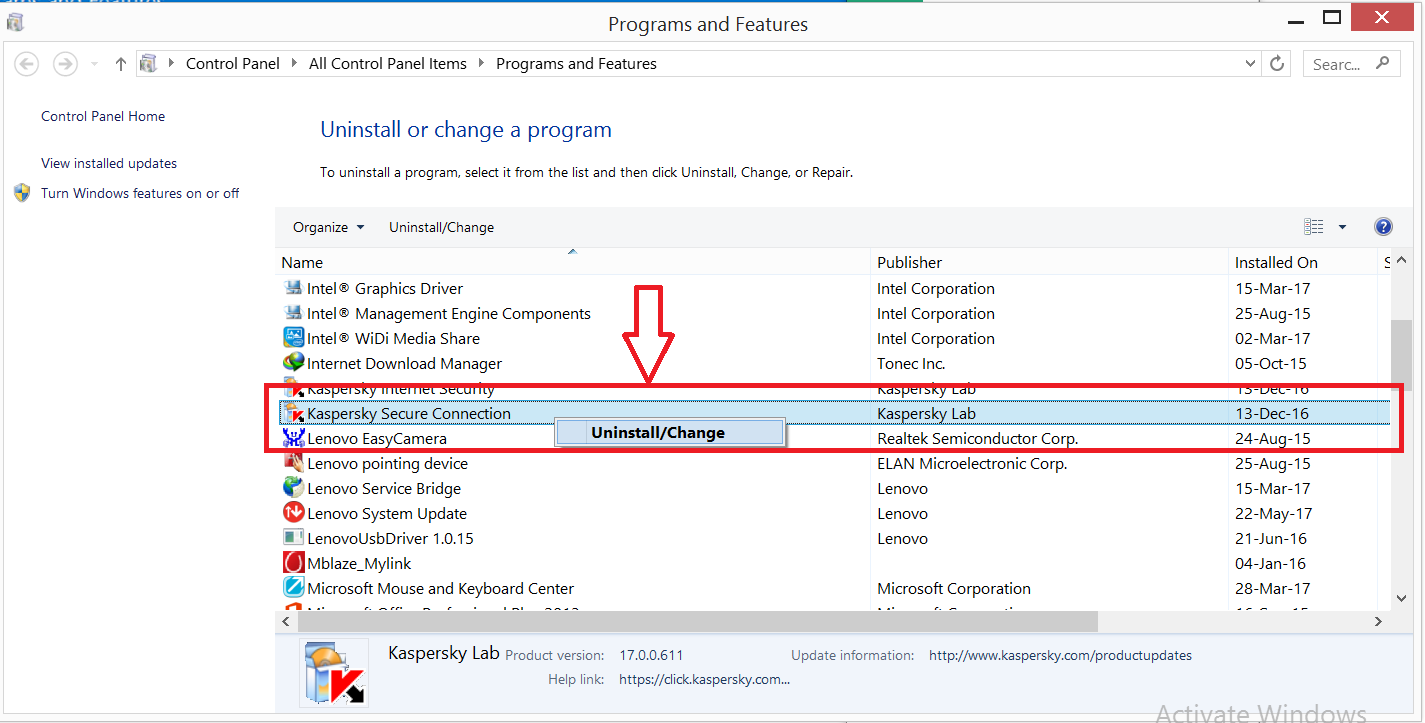The image size is (1425, 723).
Task: Select Kaspersky Secure Connection icon
Action: pos(293,413)
